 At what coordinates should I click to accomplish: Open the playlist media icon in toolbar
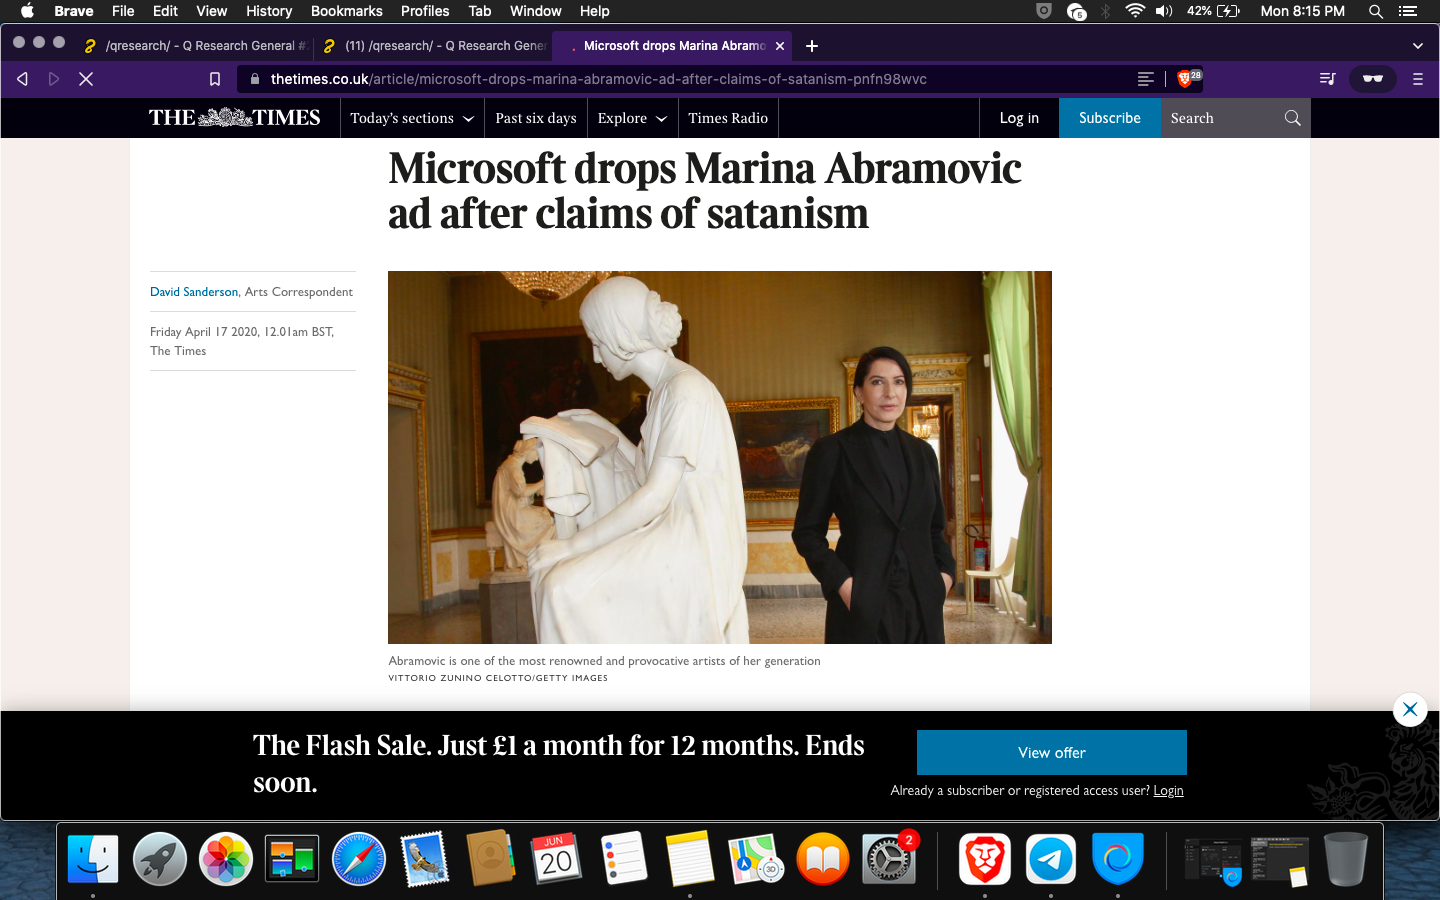point(1328,79)
